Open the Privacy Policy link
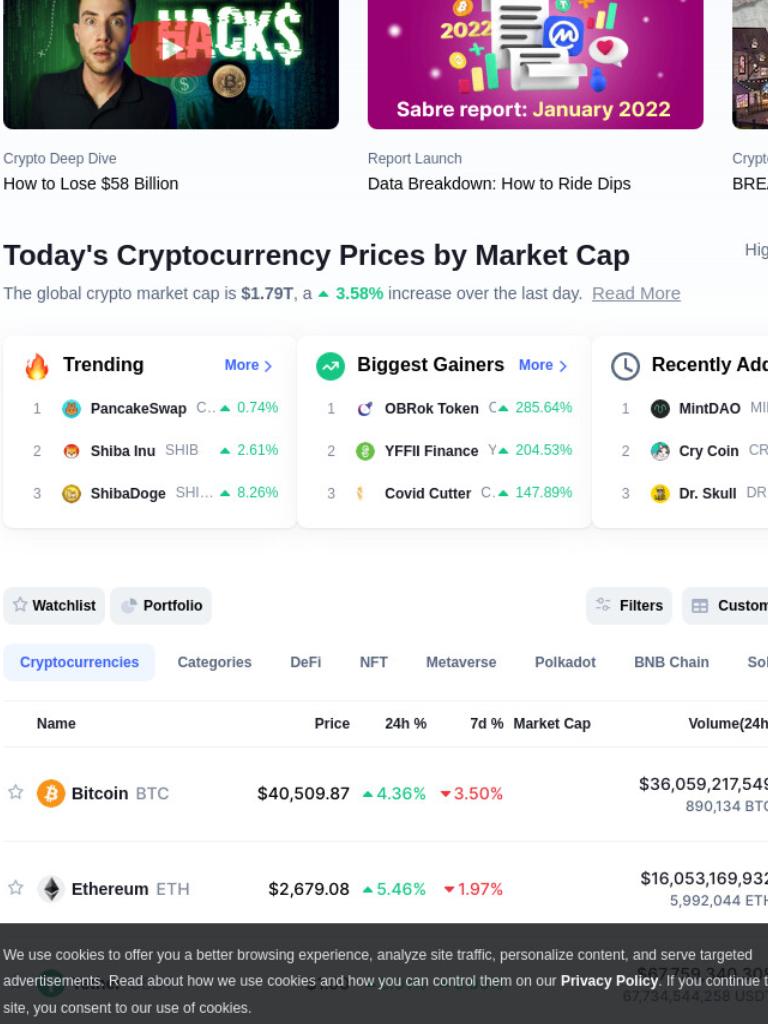Image resolution: width=768 pixels, height=1024 pixels. 609,981
